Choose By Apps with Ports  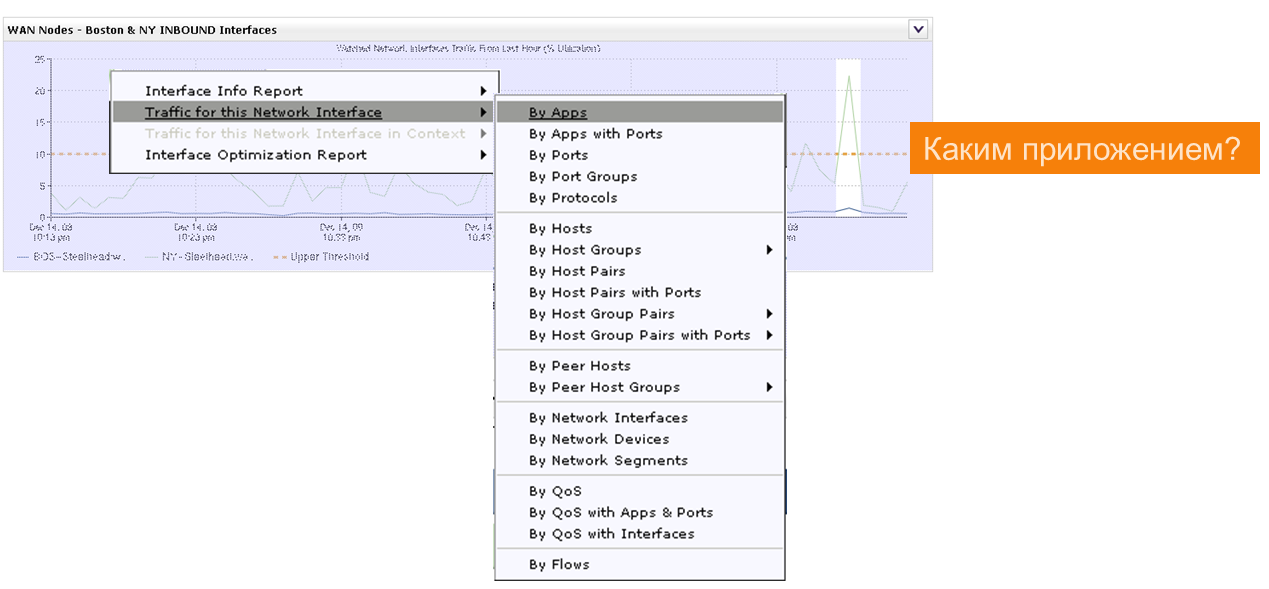[595, 134]
